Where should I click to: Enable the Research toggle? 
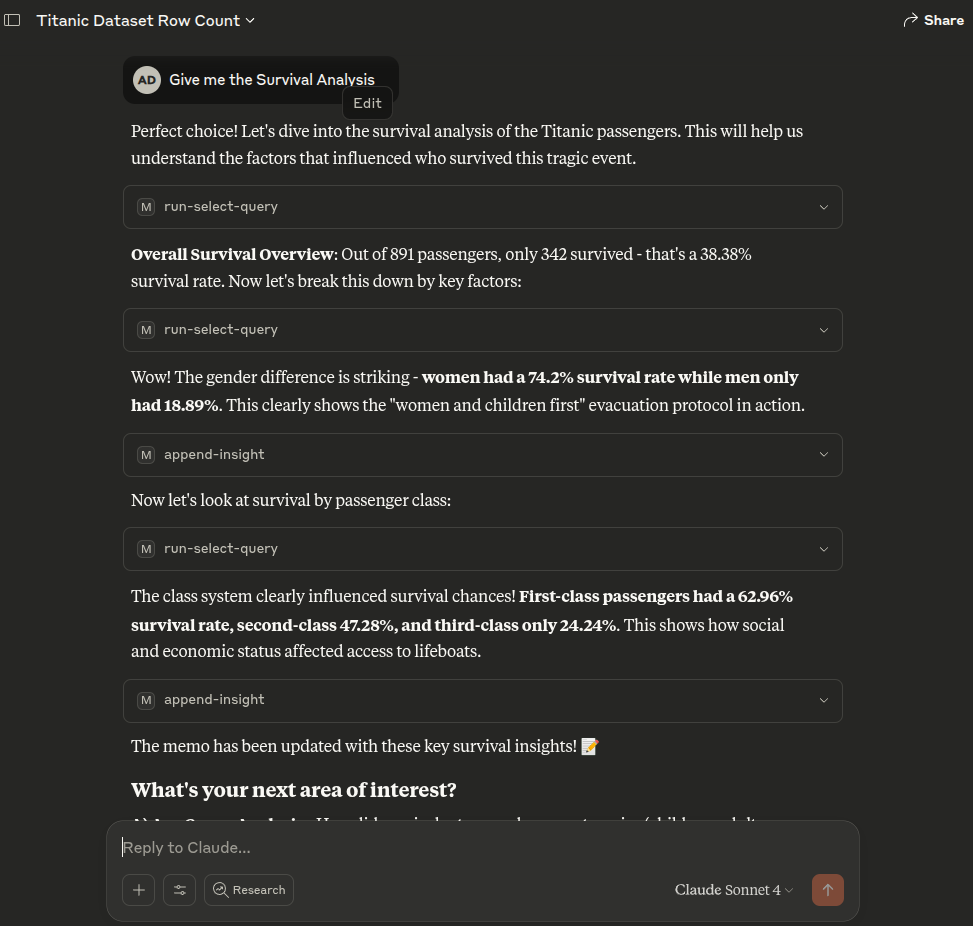pos(249,890)
